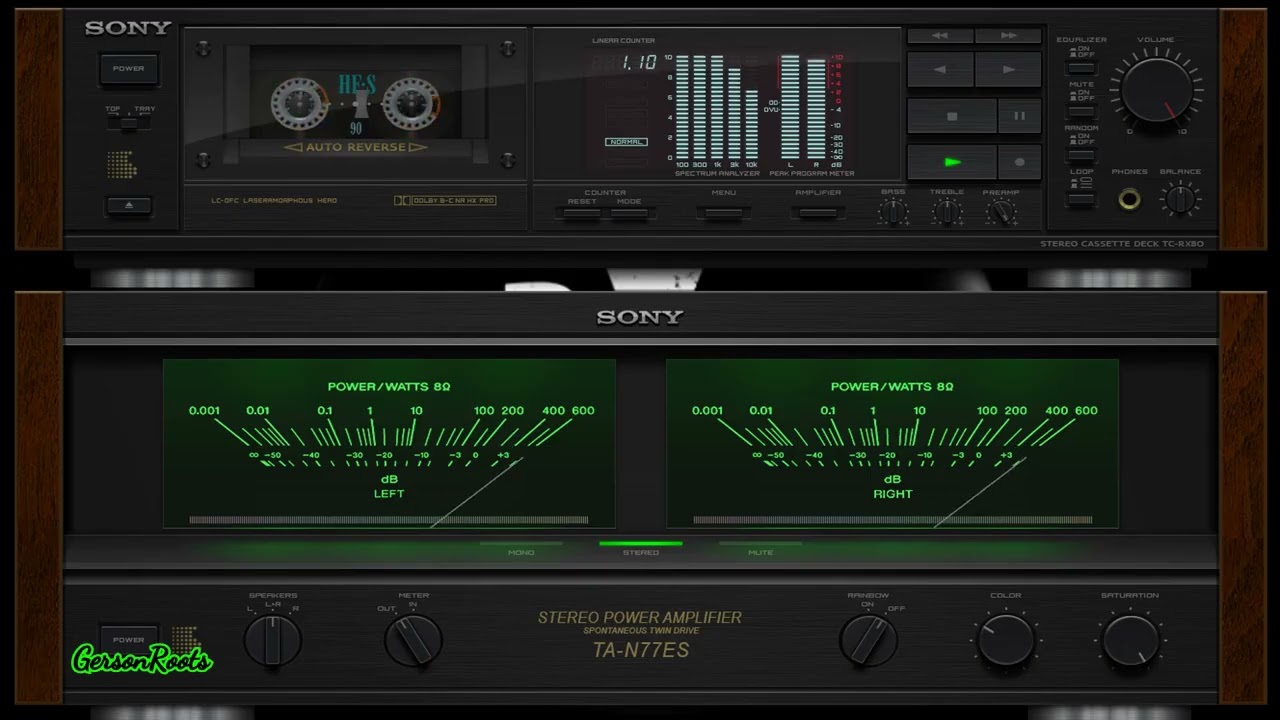Click the eject button on the cassette deck
The height and width of the screenshot is (720, 1280).
click(129, 206)
